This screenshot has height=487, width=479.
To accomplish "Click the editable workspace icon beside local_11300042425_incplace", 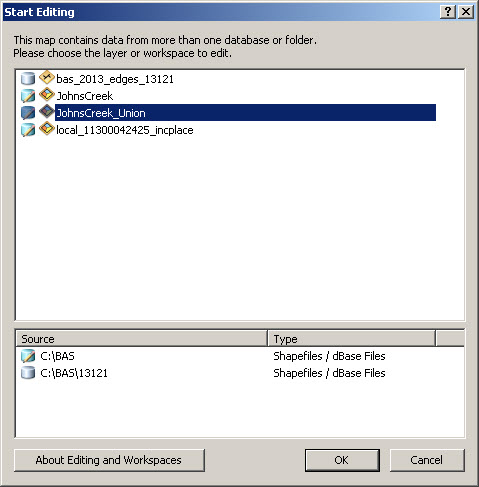I will [28, 130].
